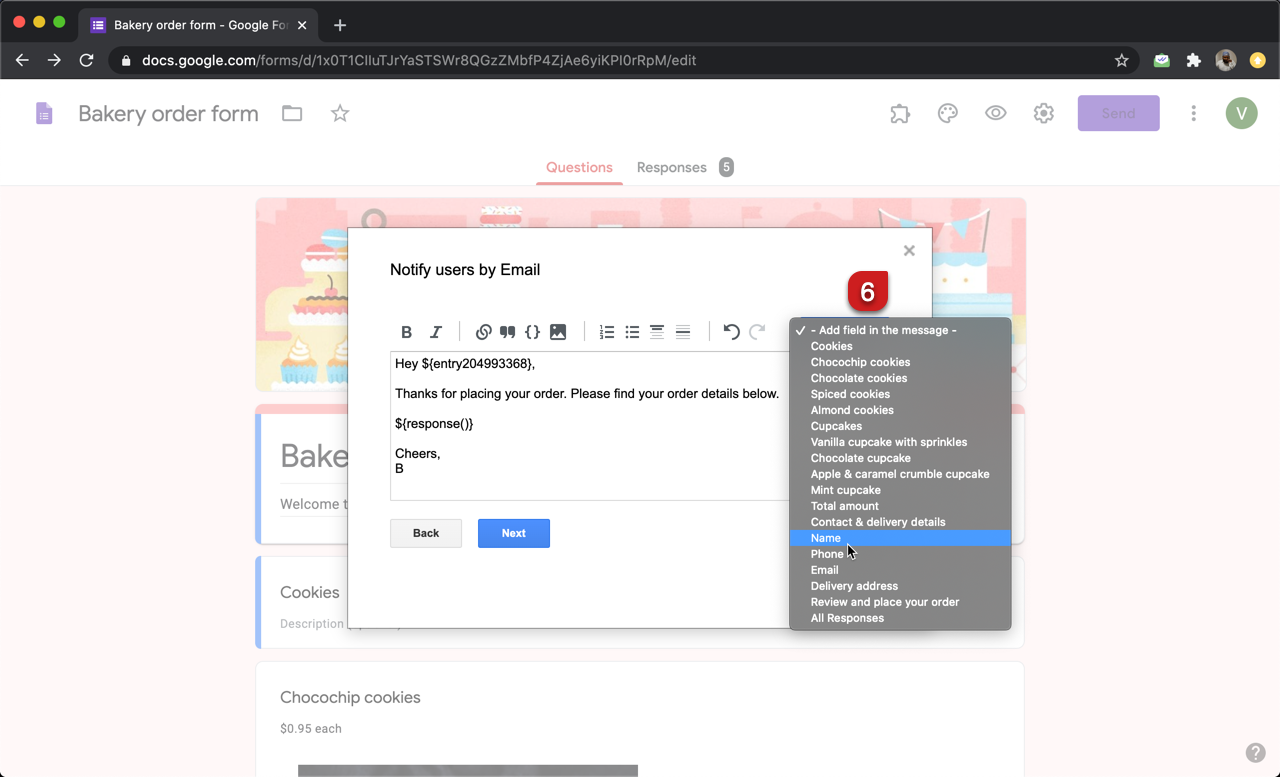Create a bulleted list in the message
1280x777 pixels.
tap(632, 331)
